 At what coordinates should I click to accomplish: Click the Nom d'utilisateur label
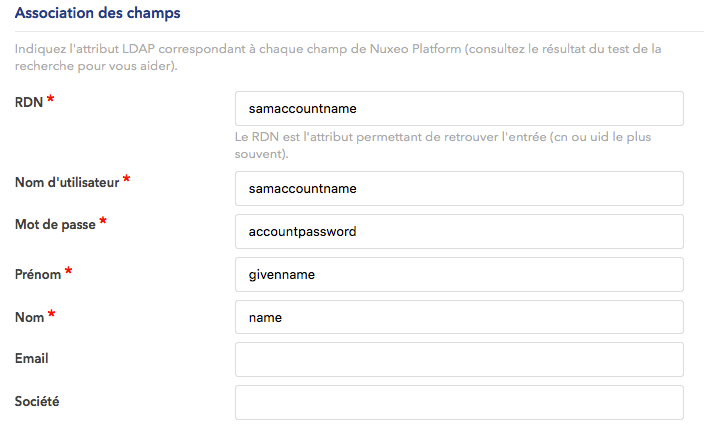click(66, 182)
